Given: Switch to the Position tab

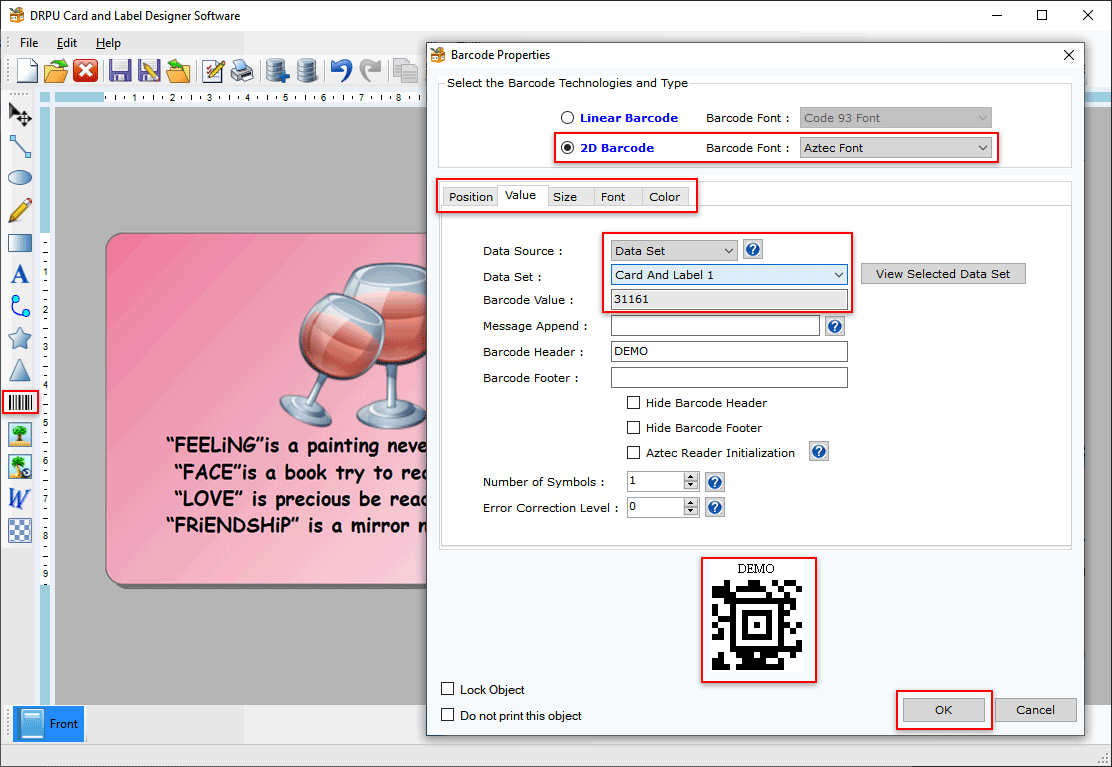Looking at the screenshot, I should coord(470,197).
